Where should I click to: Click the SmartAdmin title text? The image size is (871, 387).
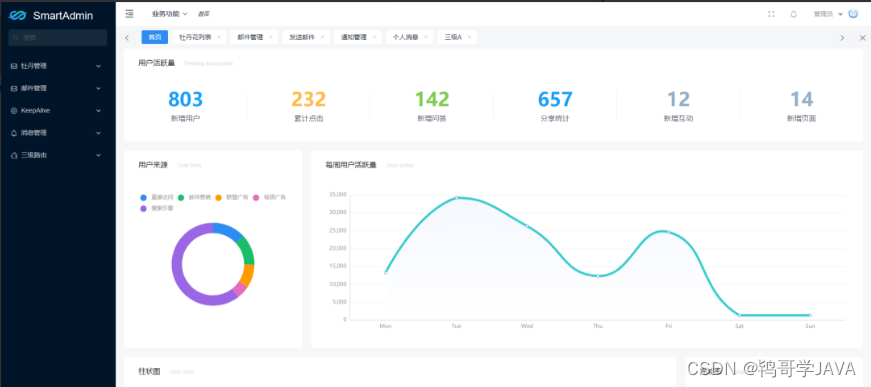point(63,16)
